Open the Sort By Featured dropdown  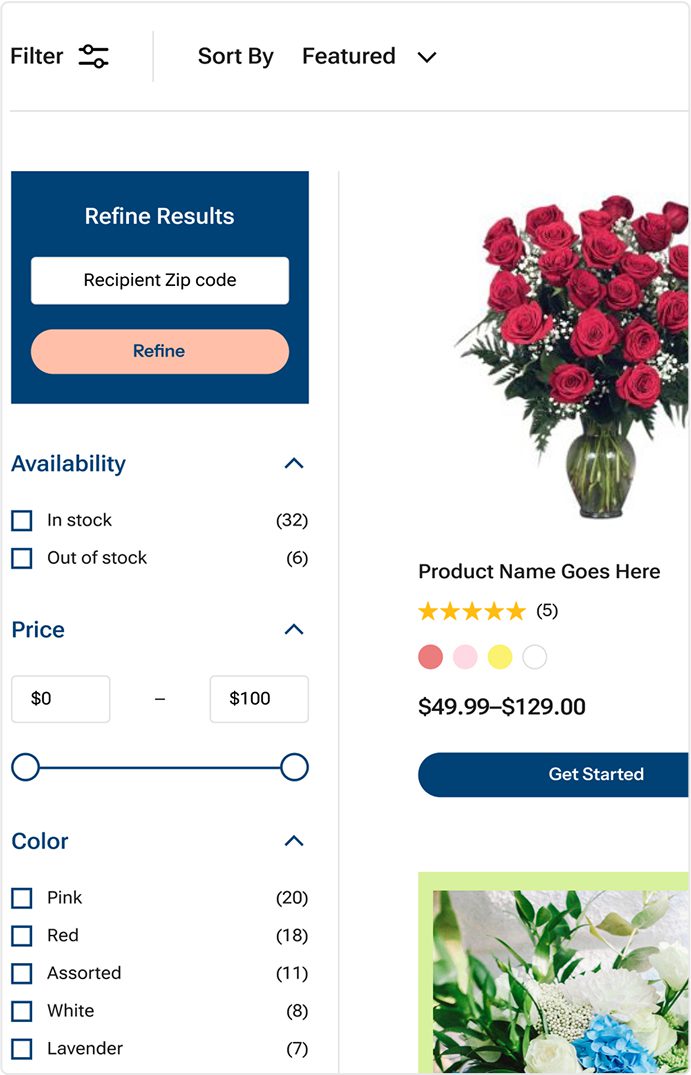[368, 57]
